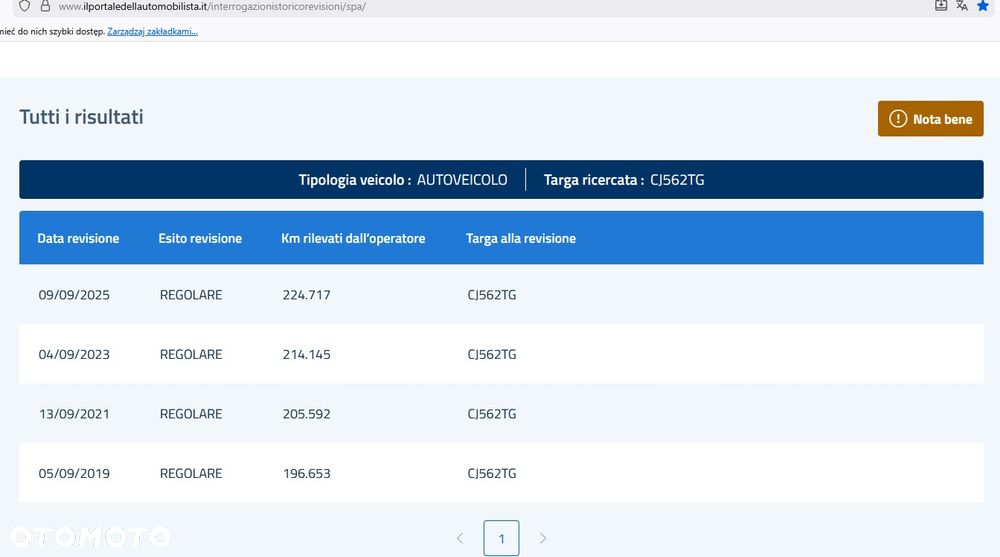Click the date 04/09/2023
The height and width of the screenshot is (557, 1000).
[x=74, y=354]
